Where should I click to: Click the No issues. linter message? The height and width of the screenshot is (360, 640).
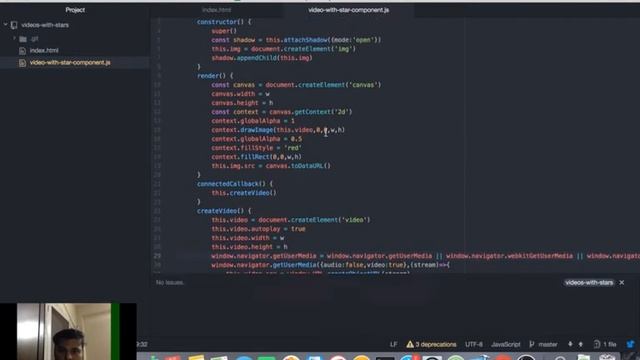click(x=170, y=282)
